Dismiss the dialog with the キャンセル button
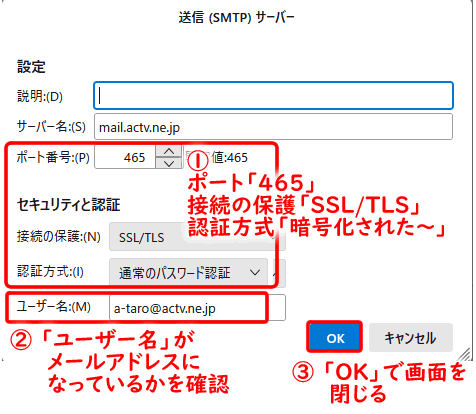Screen dimensions: 476x414 point(411,338)
